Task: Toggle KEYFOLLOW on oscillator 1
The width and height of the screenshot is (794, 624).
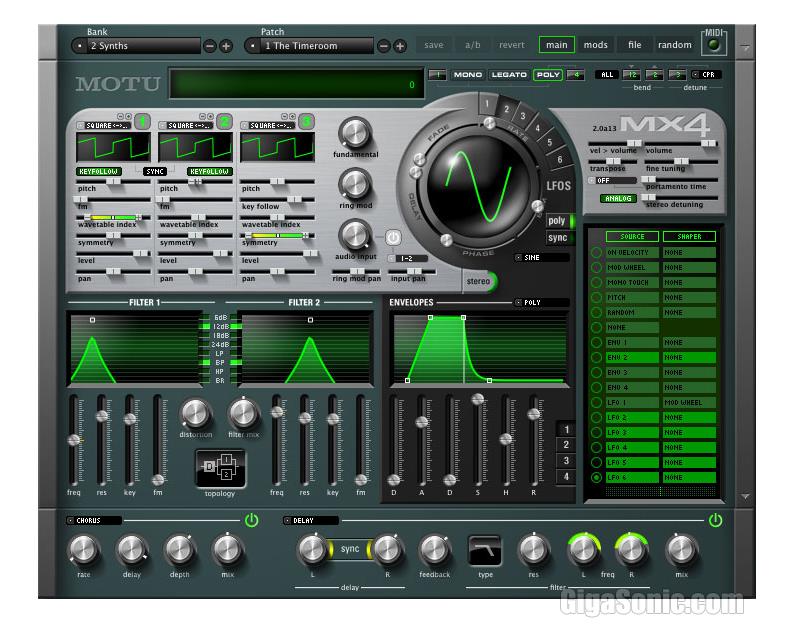Action: tap(98, 172)
